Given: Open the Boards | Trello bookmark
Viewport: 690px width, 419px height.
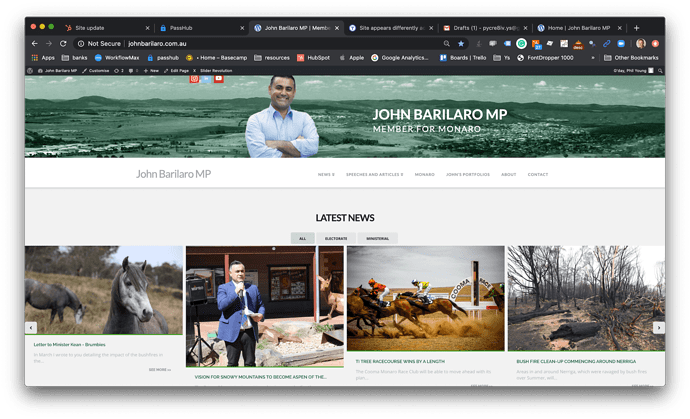Looking at the screenshot, I should [x=463, y=58].
